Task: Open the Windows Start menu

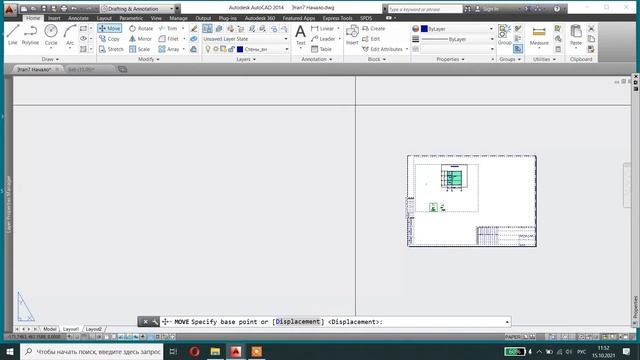Action: (10, 351)
